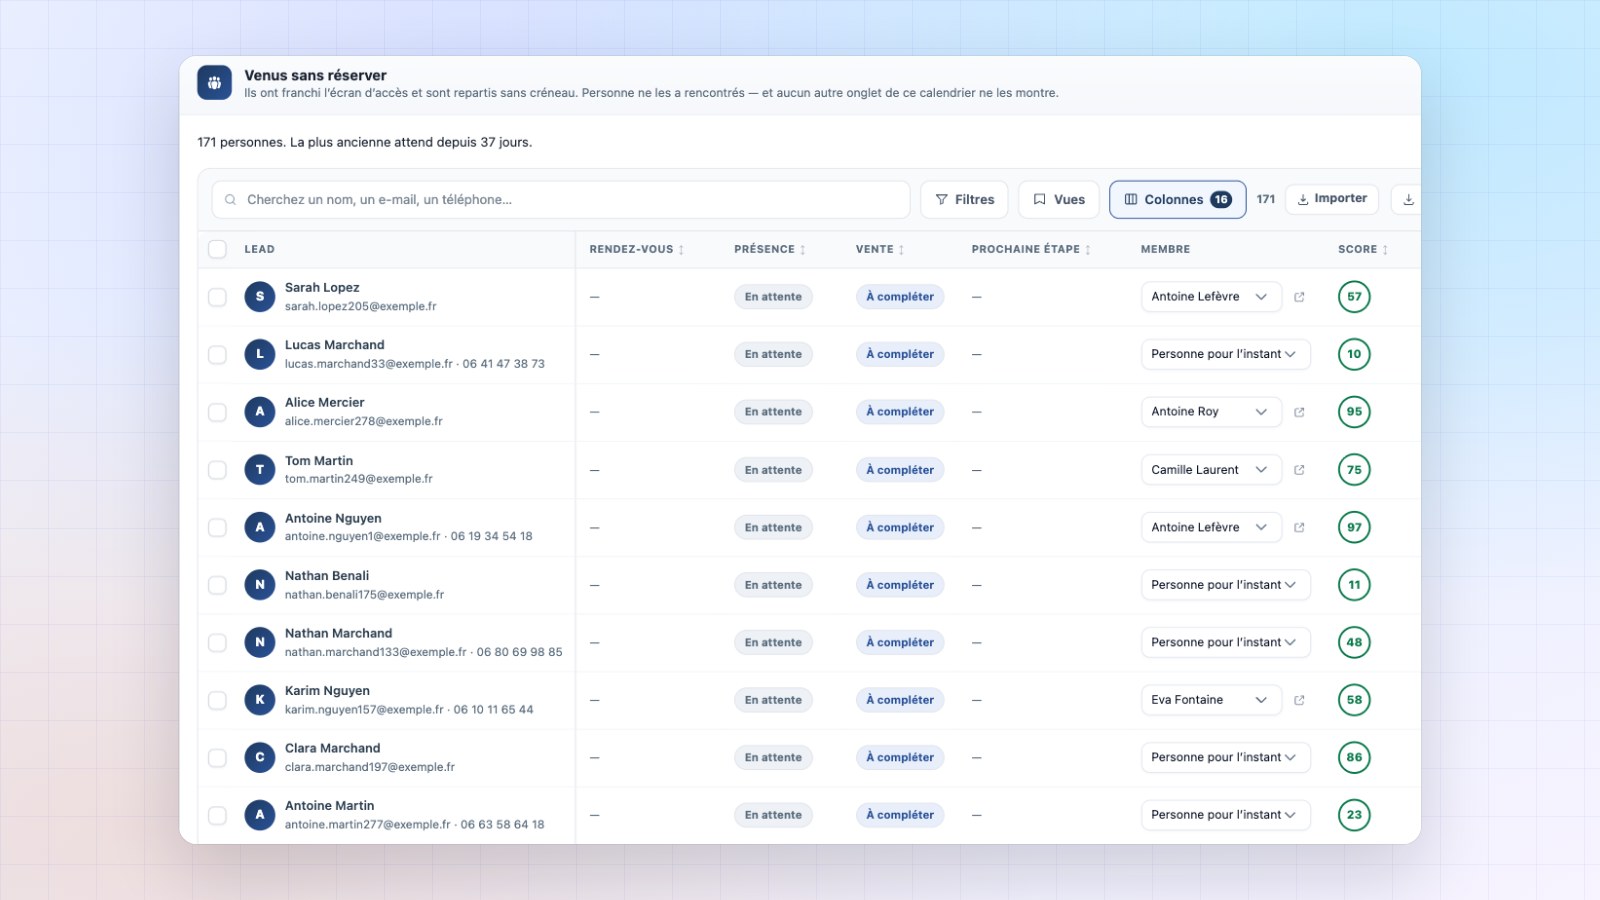Image resolution: width=1600 pixels, height=900 pixels.
Task: Open Nathan Marchand's Personne pour l'instant dropdown
Action: point(1225,642)
